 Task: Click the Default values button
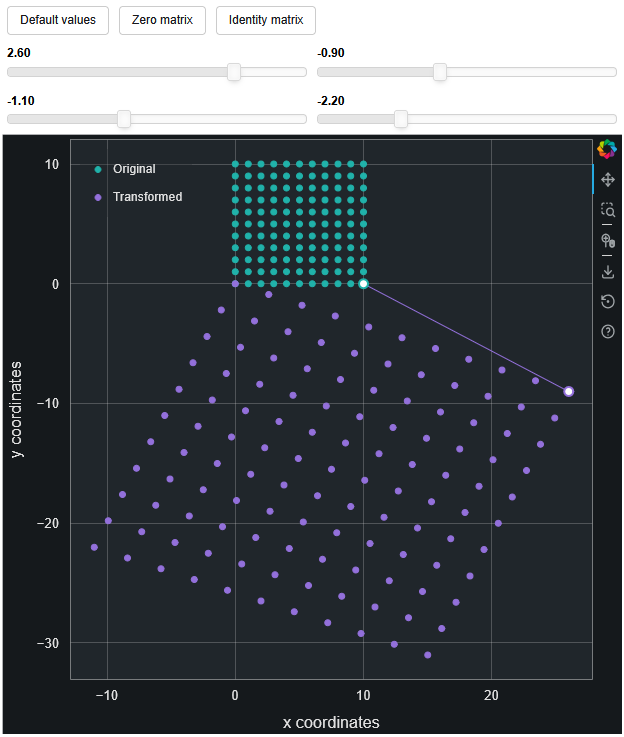(x=58, y=20)
